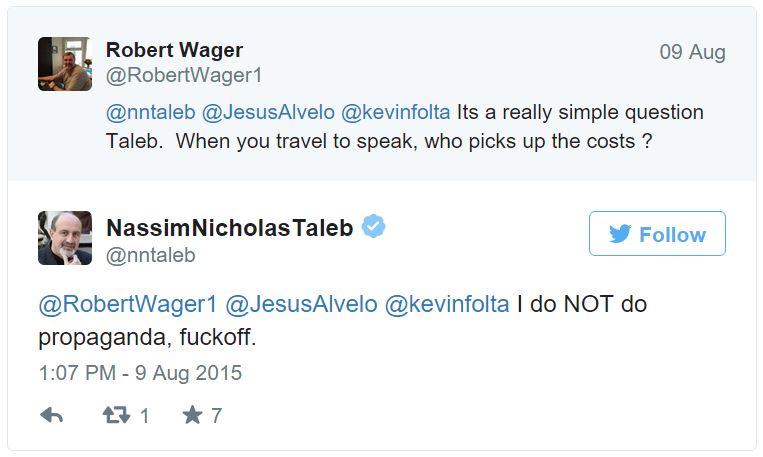Click the favorite star icon

click(x=192, y=415)
